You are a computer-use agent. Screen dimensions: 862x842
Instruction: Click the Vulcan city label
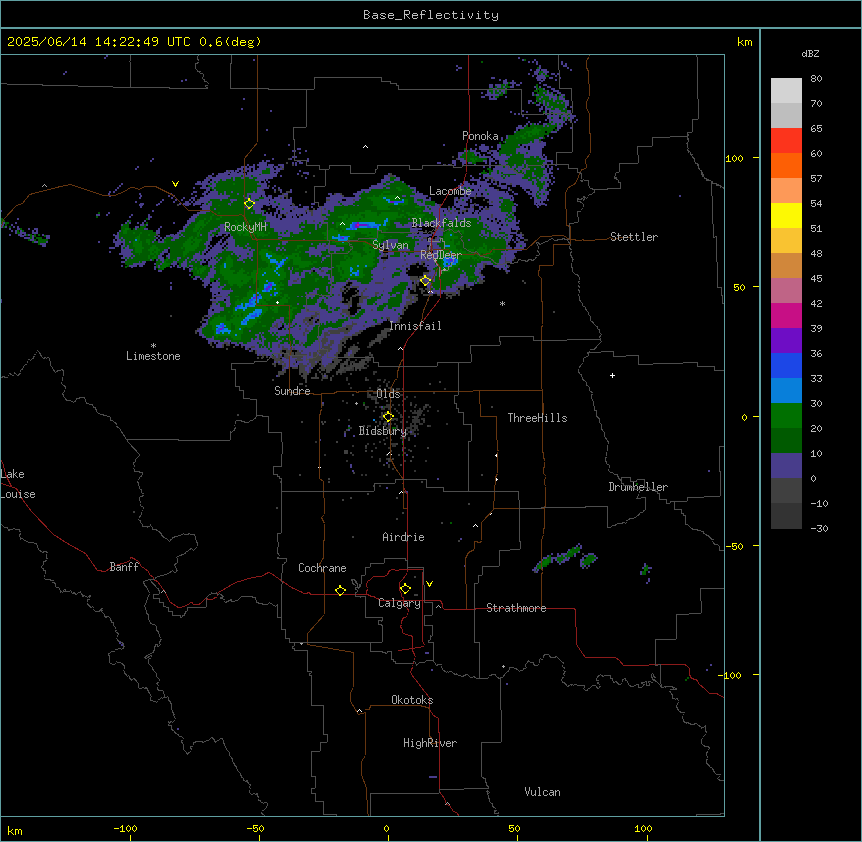[x=543, y=792]
